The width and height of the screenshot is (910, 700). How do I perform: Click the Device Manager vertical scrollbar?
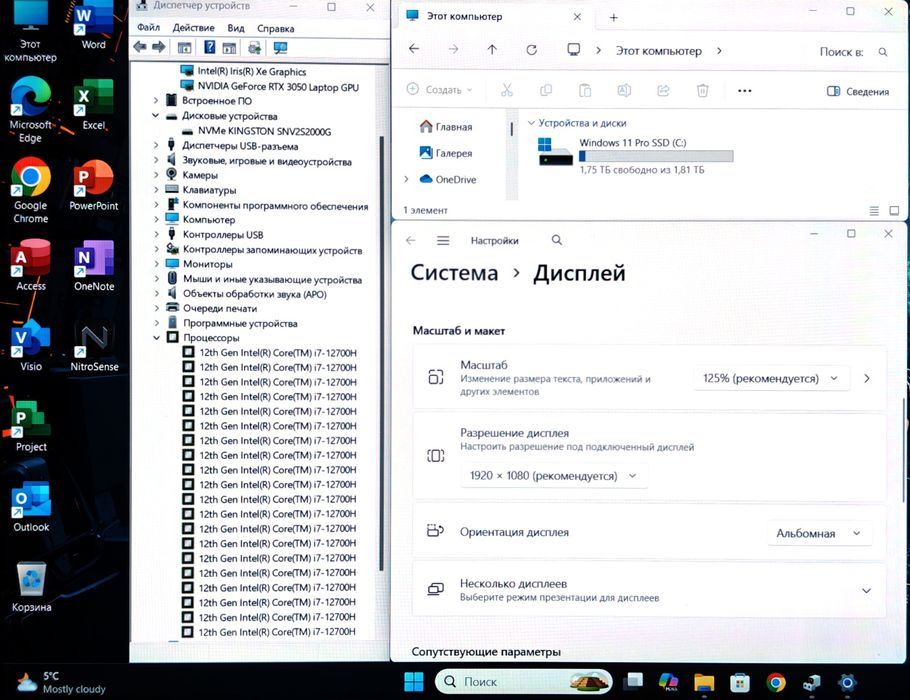(381, 353)
